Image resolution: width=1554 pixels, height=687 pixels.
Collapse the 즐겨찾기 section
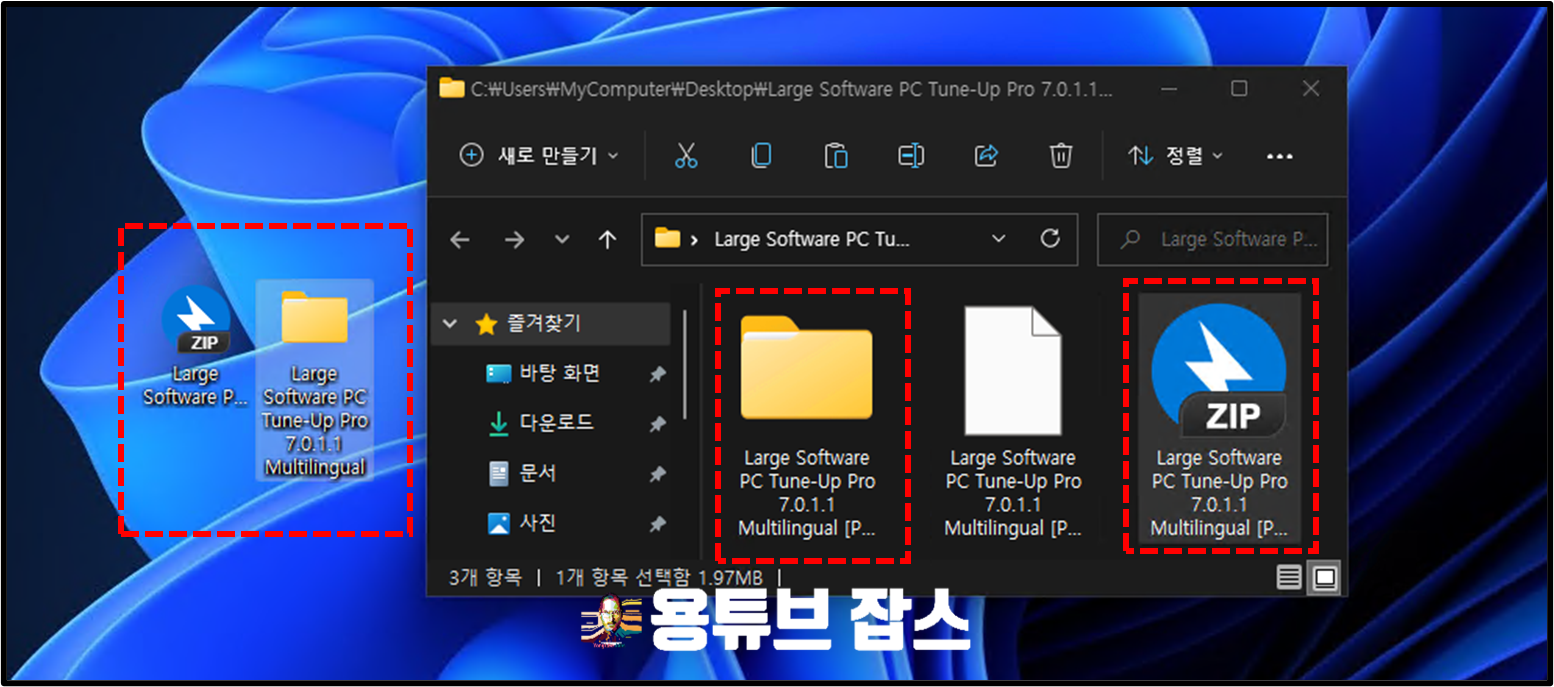click(x=450, y=324)
